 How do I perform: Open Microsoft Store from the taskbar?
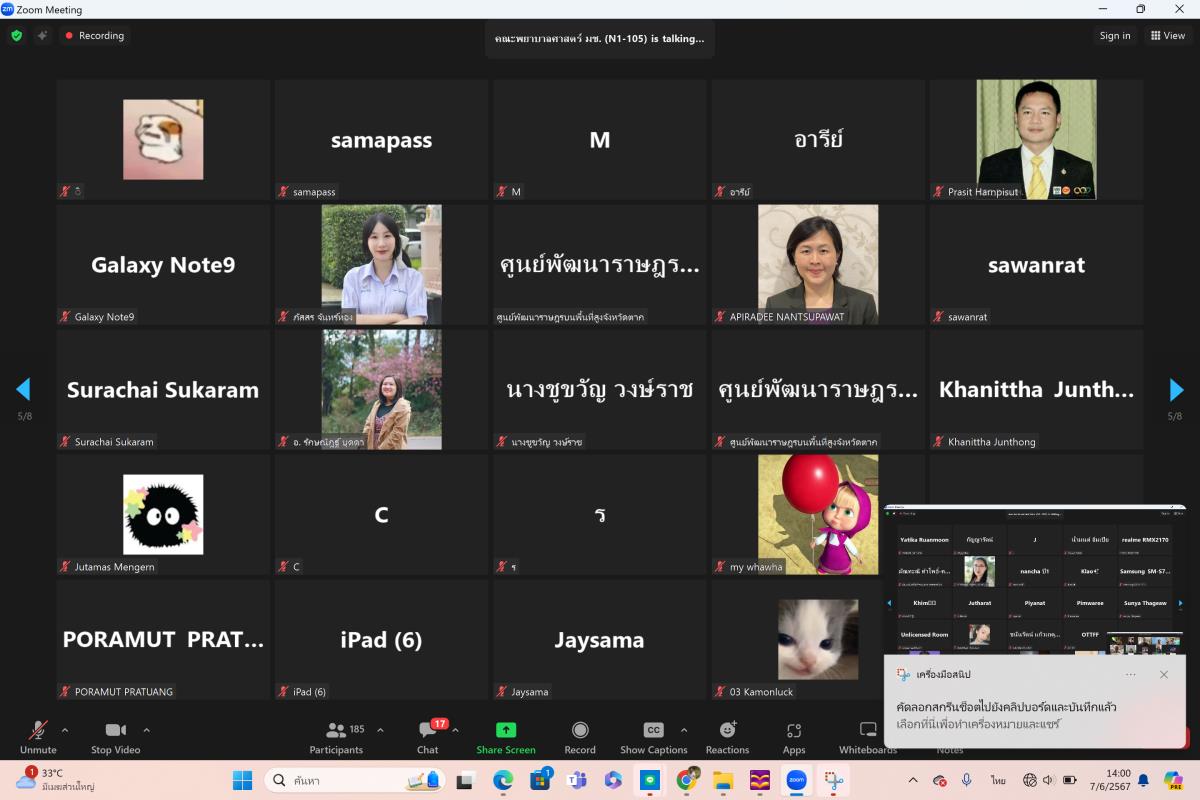540,780
